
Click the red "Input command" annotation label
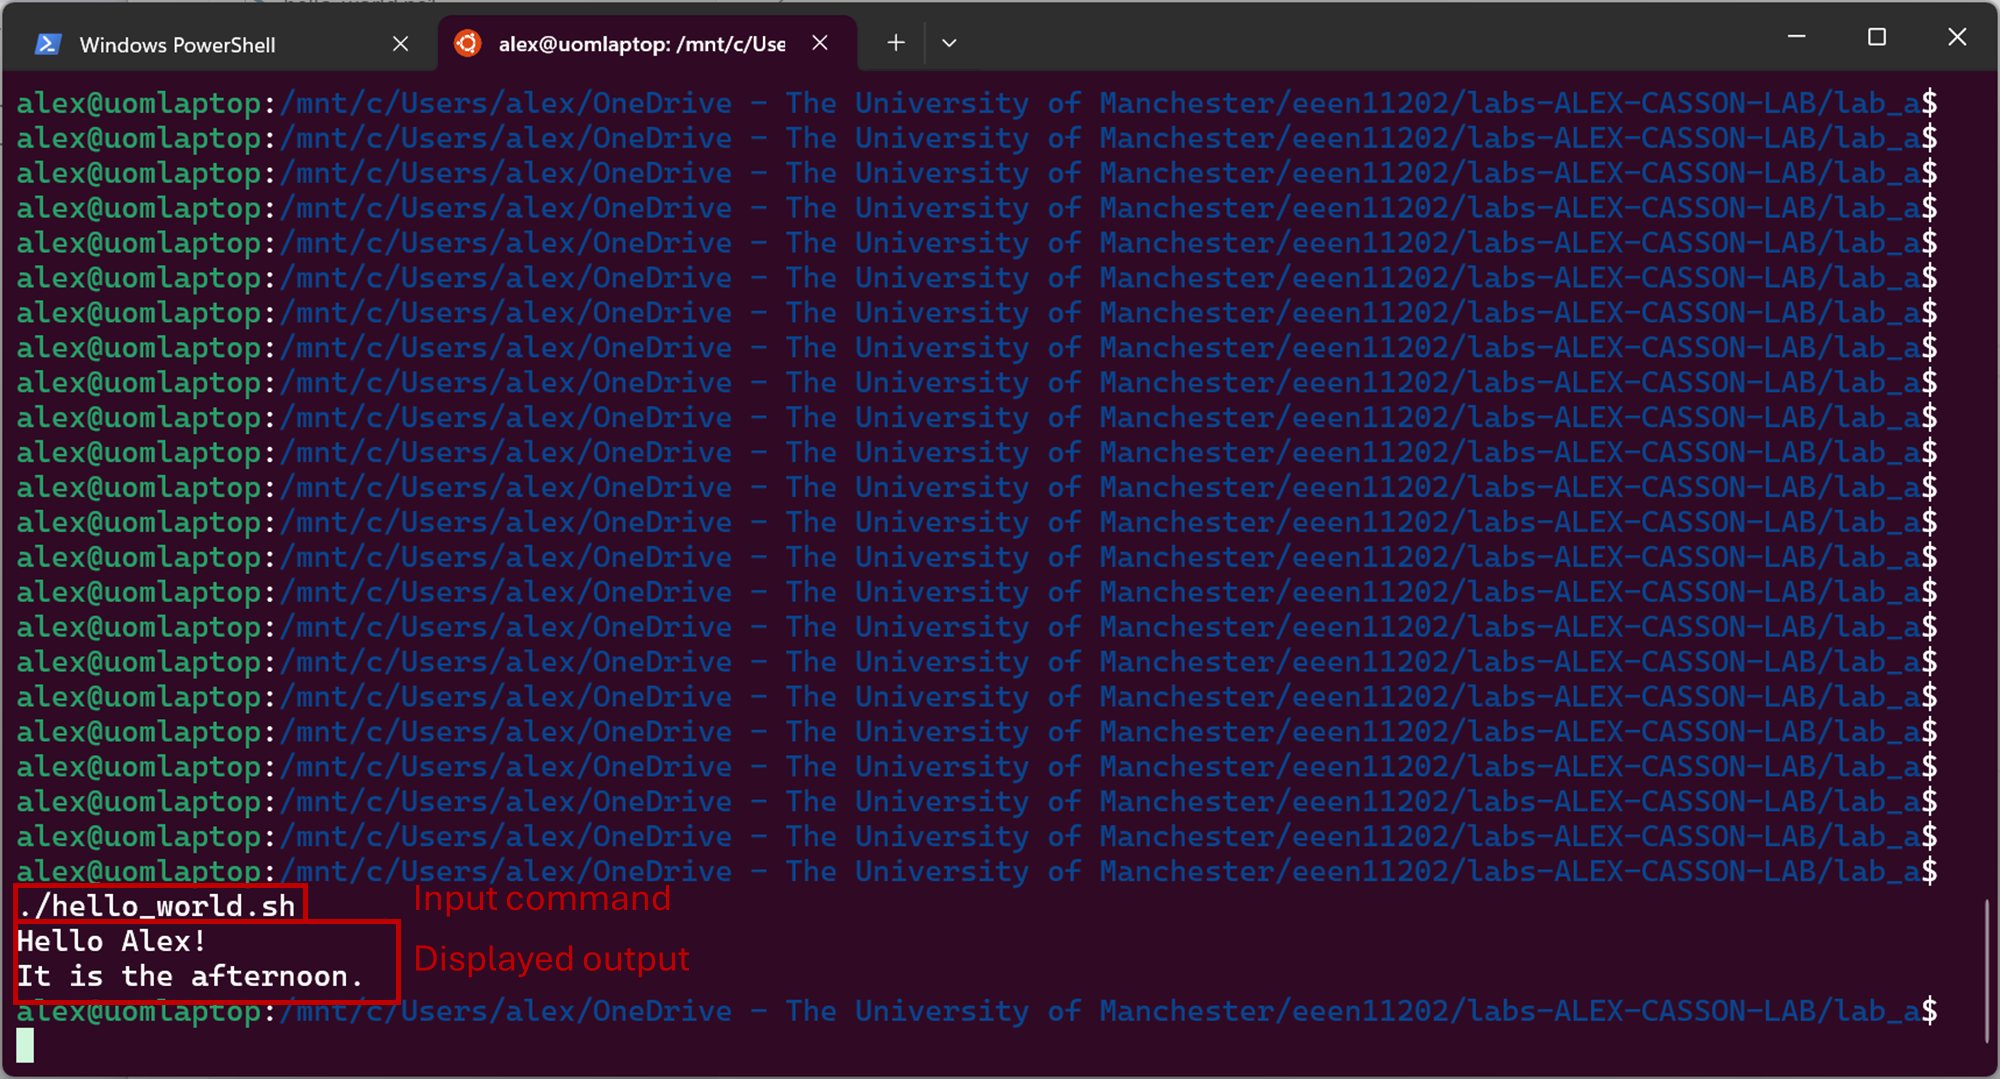pyautogui.click(x=541, y=899)
